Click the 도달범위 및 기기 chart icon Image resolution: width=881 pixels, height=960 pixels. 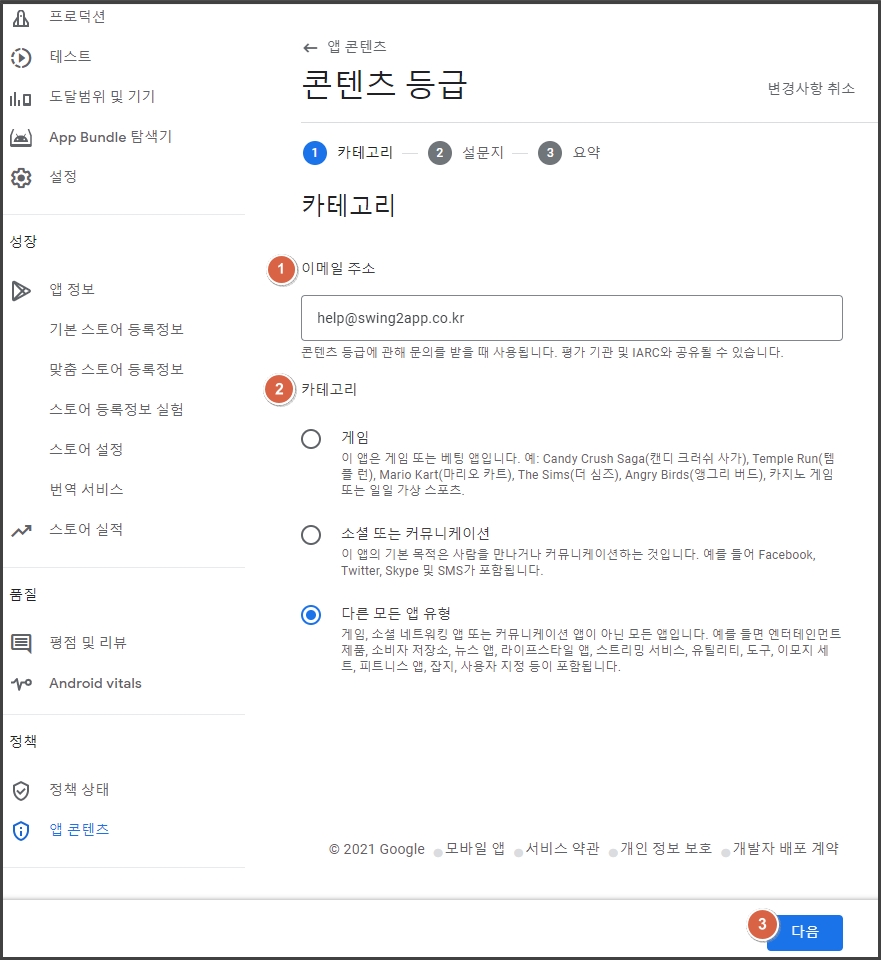(x=21, y=98)
